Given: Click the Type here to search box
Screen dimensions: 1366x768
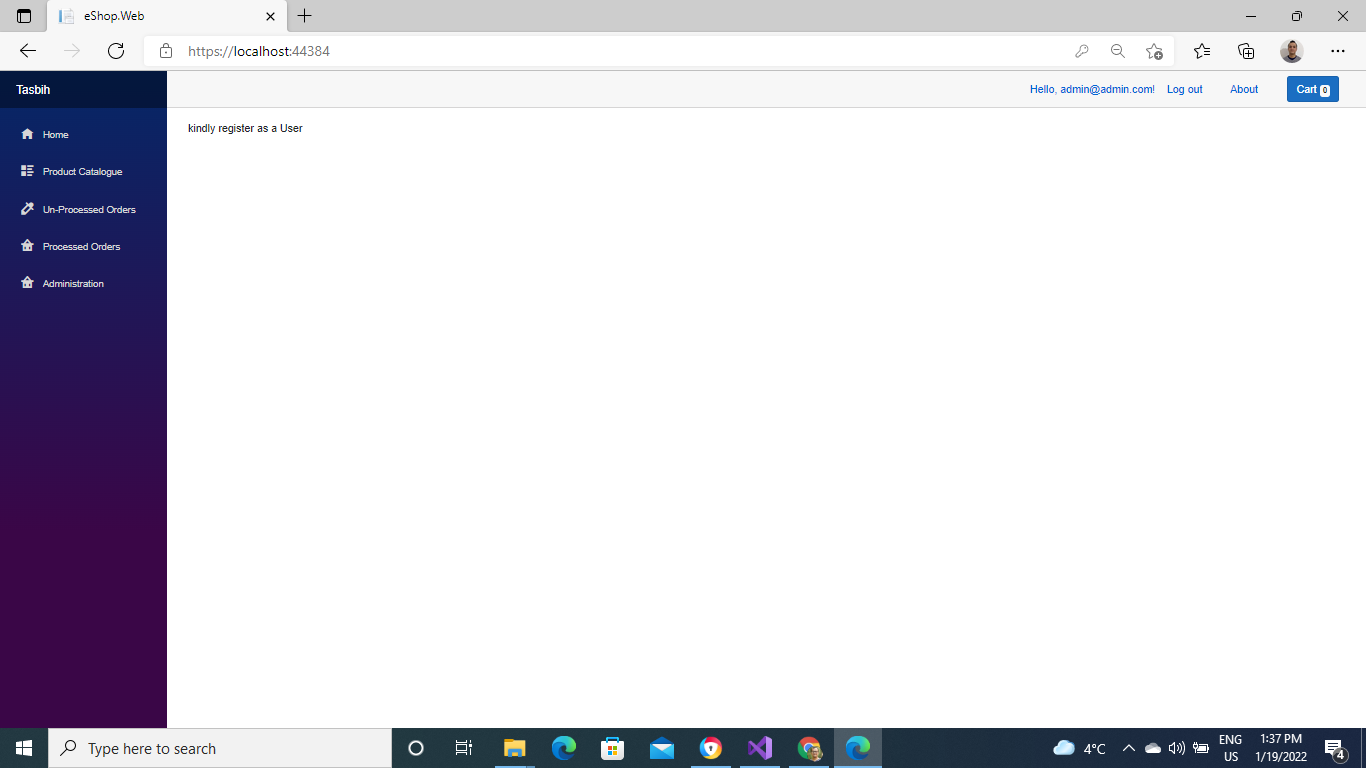Looking at the screenshot, I should pos(220,748).
